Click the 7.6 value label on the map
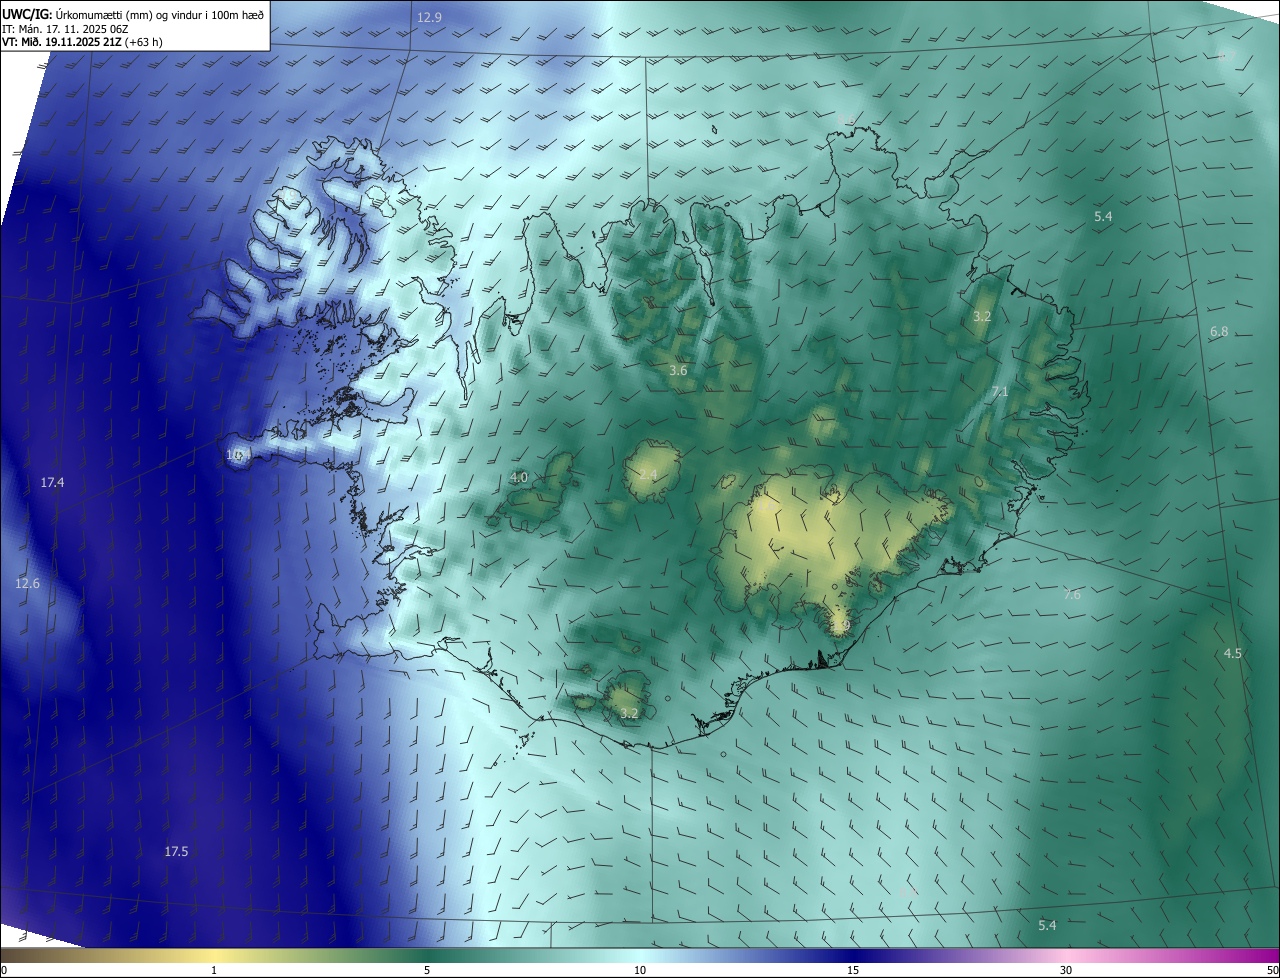The height and width of the screenshot is (978, 1280). pyautogui.click(x=1072, y=594)
